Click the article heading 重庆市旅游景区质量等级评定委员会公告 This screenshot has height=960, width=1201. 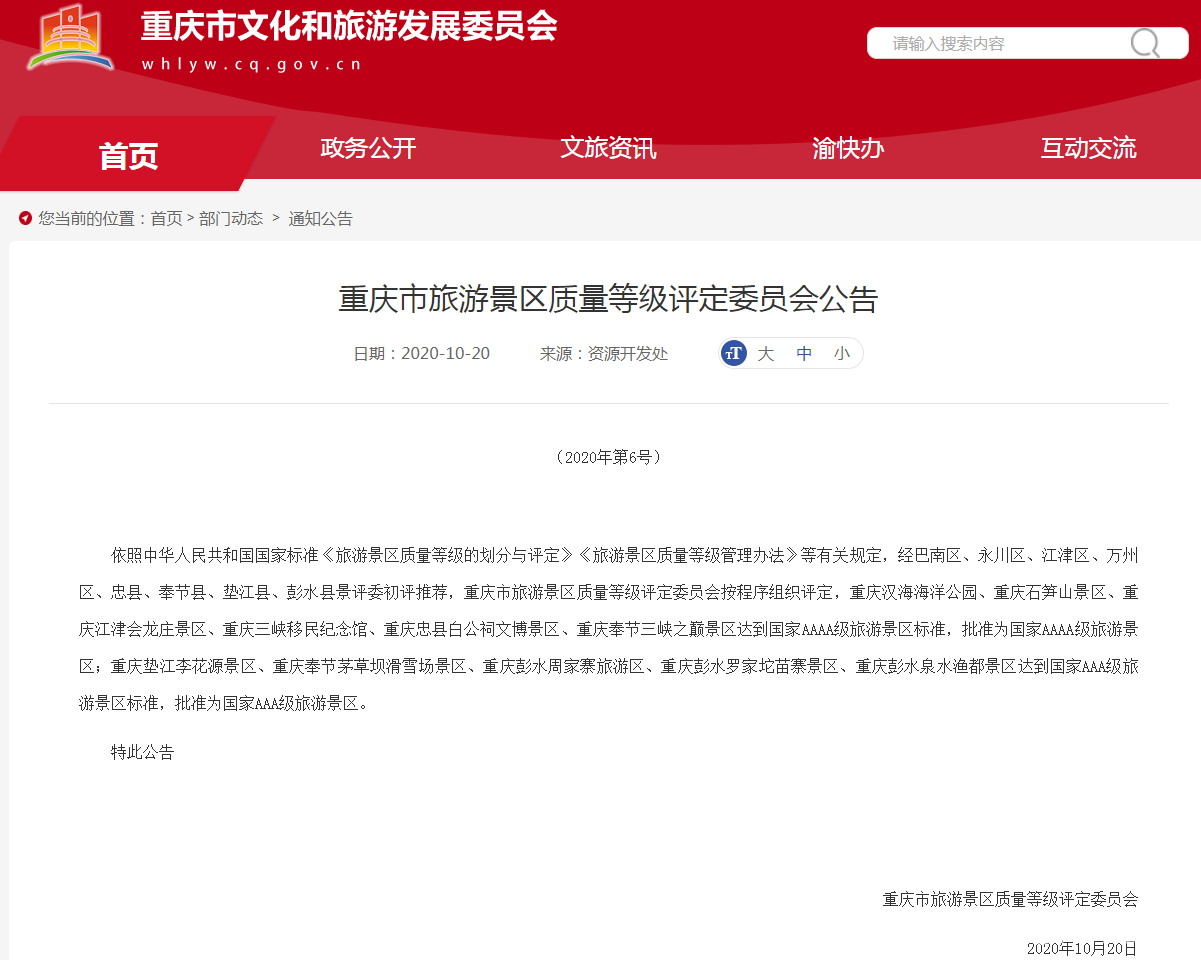(x=608, y=299)
